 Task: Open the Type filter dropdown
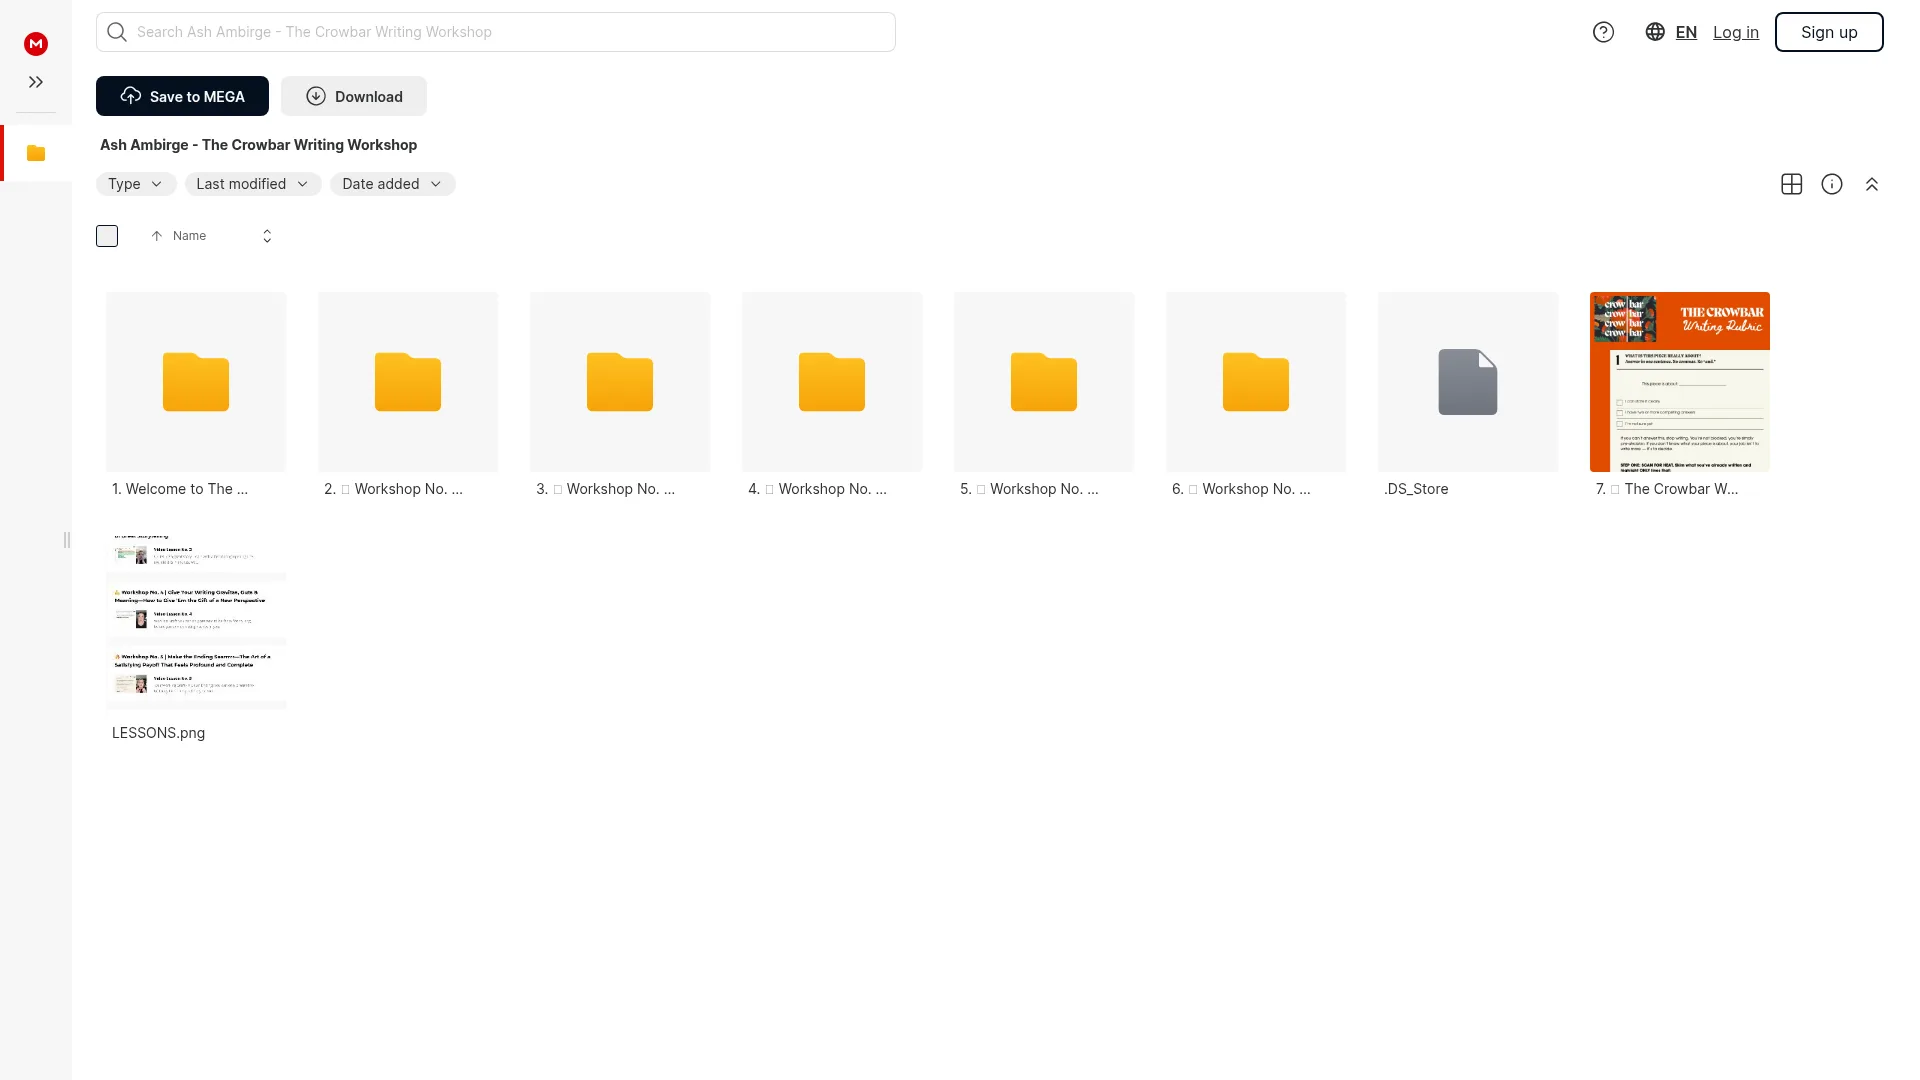click(x=136, y=184)
